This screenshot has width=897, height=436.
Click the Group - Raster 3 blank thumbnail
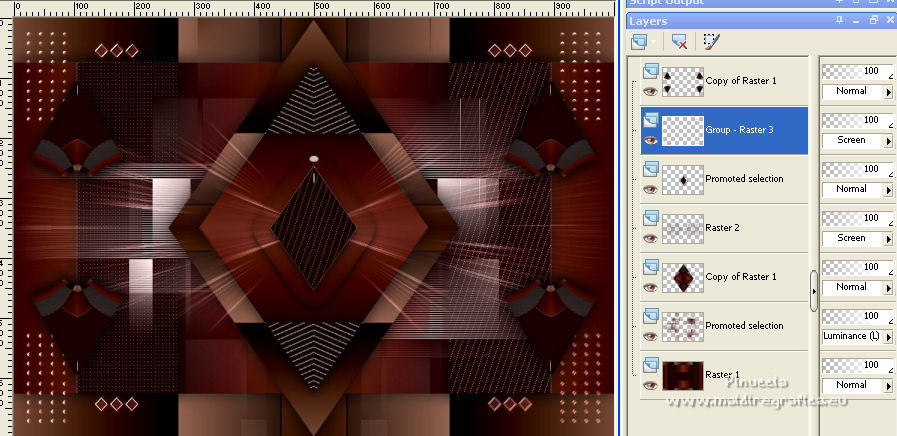682,130
